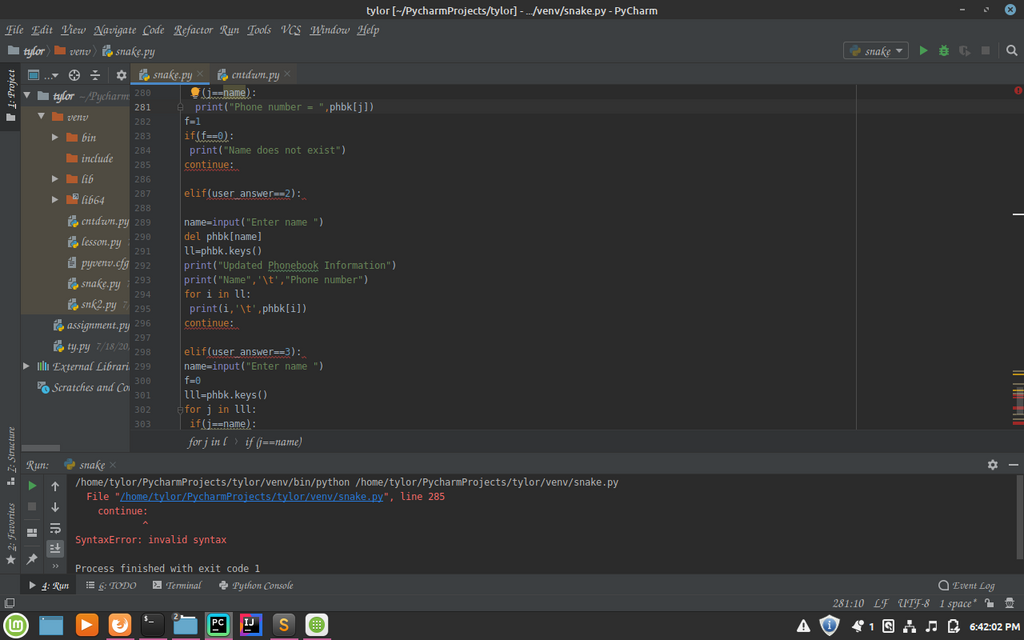Expand the bin folder in project tree
The width and height of the screenshot is (1024, 640).
56,137
